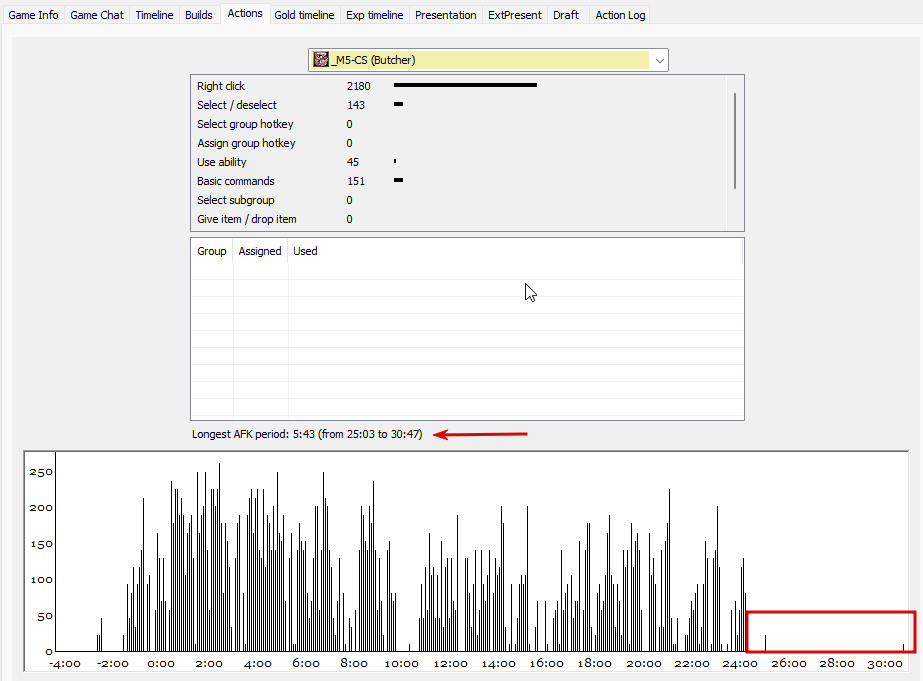Select the _M5-CS (Butcher) player field

click(488, 60)
